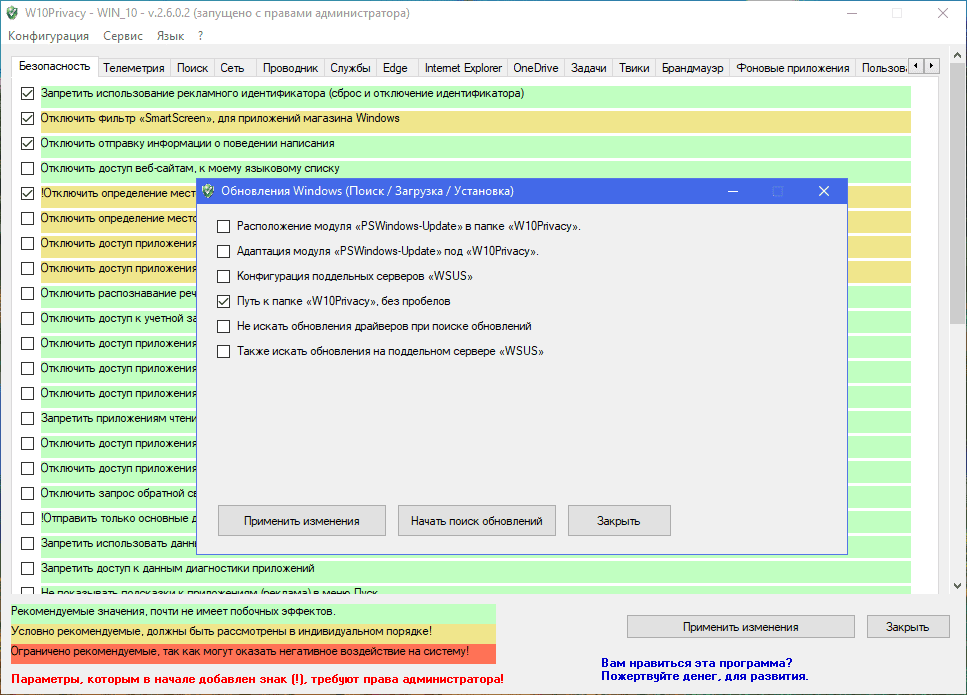Uncheck «Путь к папке W10Privacy, без пробелов»
Viewport: 967px width, 695px height.
[x=223, y=302]
